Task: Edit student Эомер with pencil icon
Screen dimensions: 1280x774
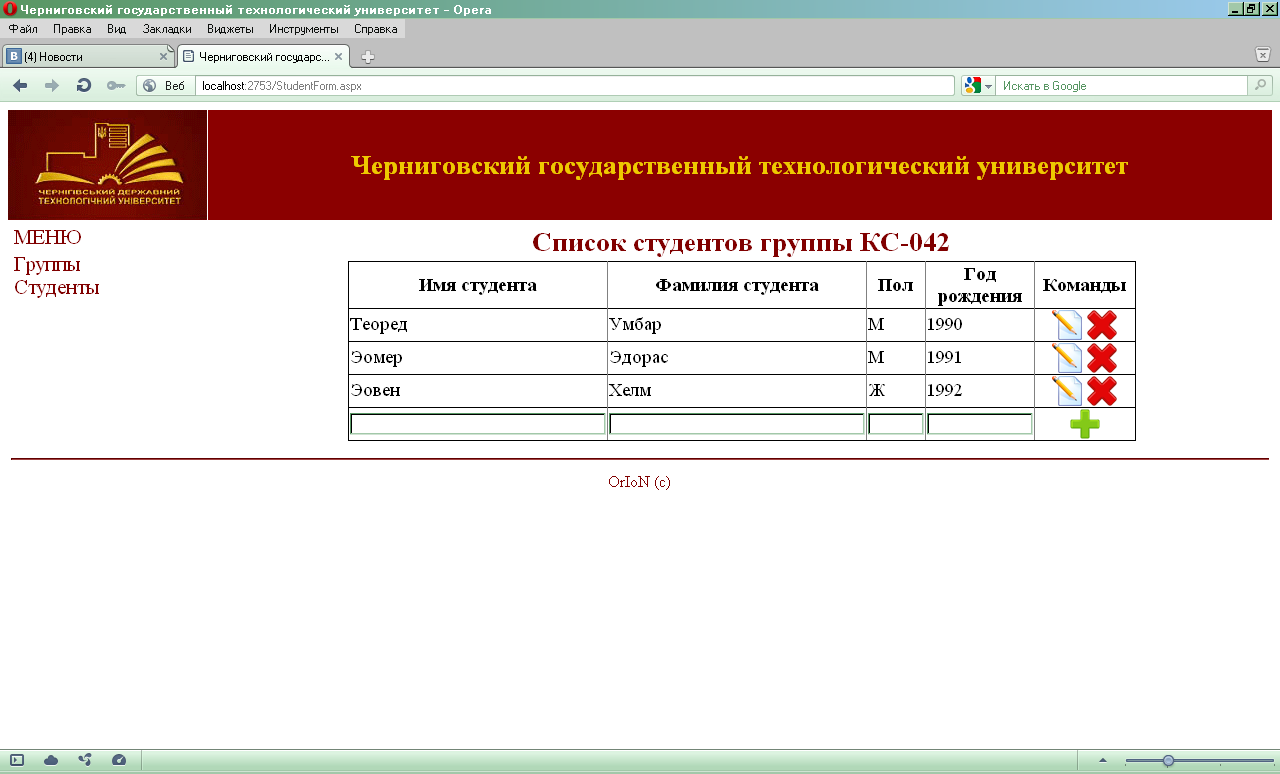Action: 1067,358
